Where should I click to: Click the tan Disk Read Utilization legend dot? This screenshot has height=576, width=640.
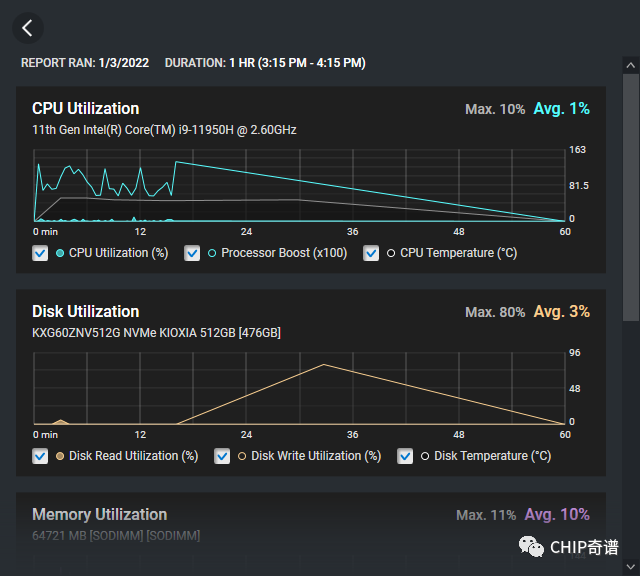tap(60, 456)
